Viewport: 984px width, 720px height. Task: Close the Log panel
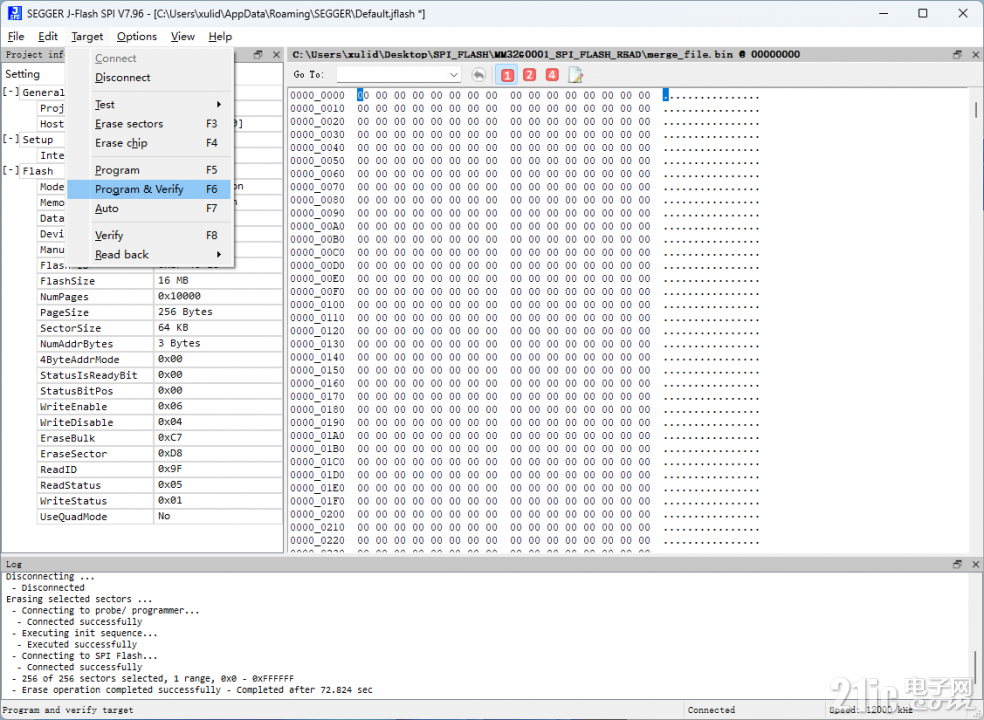pyautogui.click(x=975, y=564)
